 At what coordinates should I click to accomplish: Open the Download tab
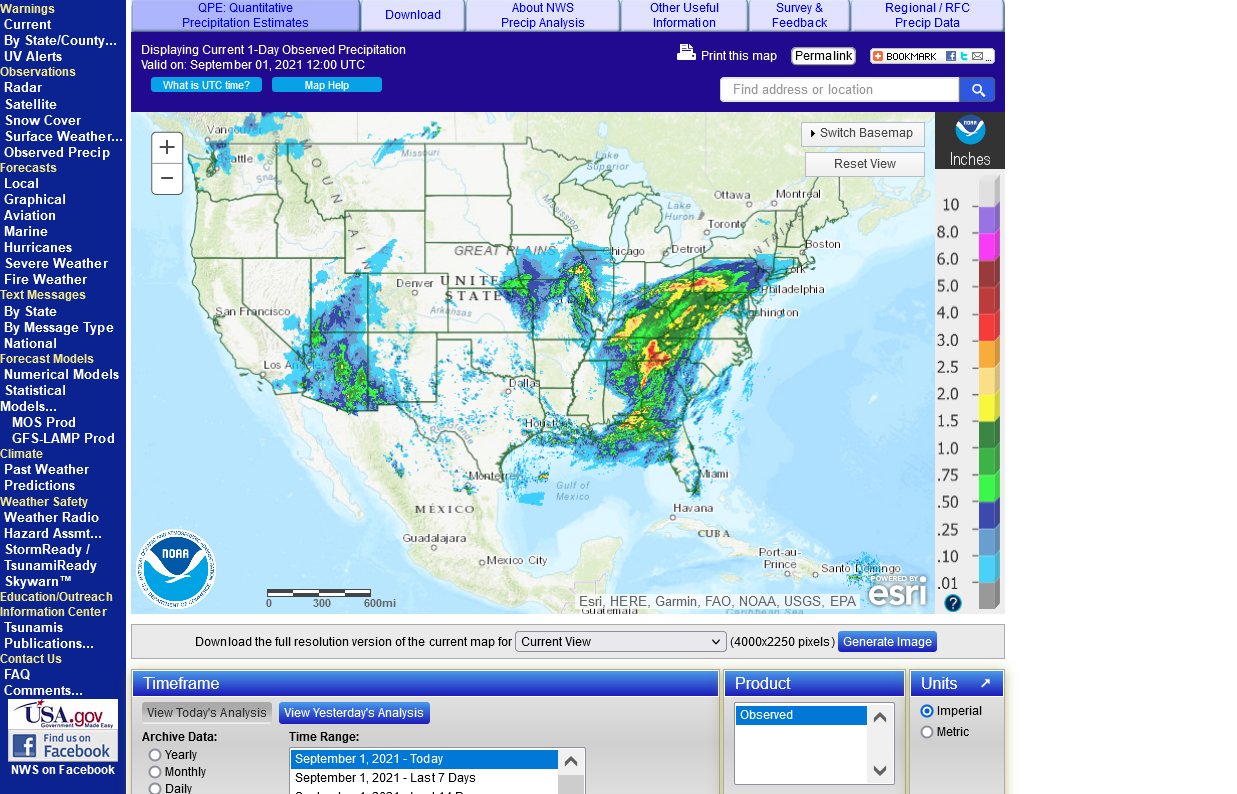(x=413, y=15)
